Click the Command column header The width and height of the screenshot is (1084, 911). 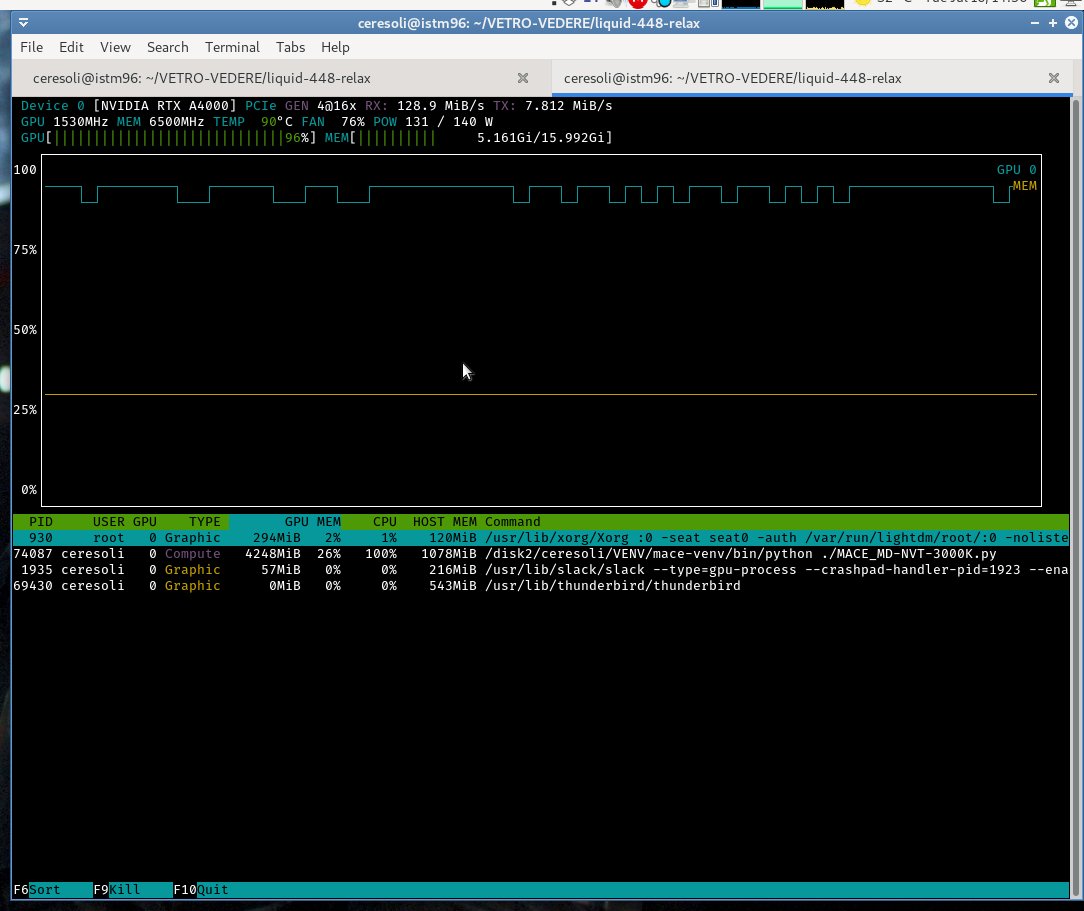pyautogui.click(x=512, y=522)
